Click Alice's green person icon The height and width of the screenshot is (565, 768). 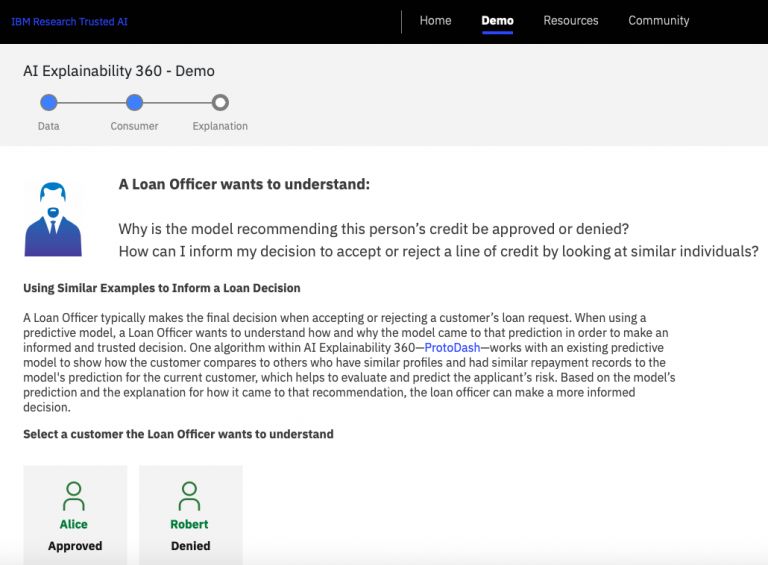(x=74, y=495)
